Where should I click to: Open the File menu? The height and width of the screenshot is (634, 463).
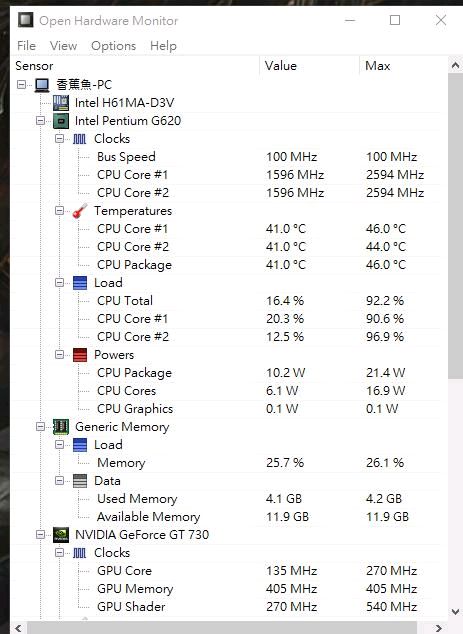[26, 46]
